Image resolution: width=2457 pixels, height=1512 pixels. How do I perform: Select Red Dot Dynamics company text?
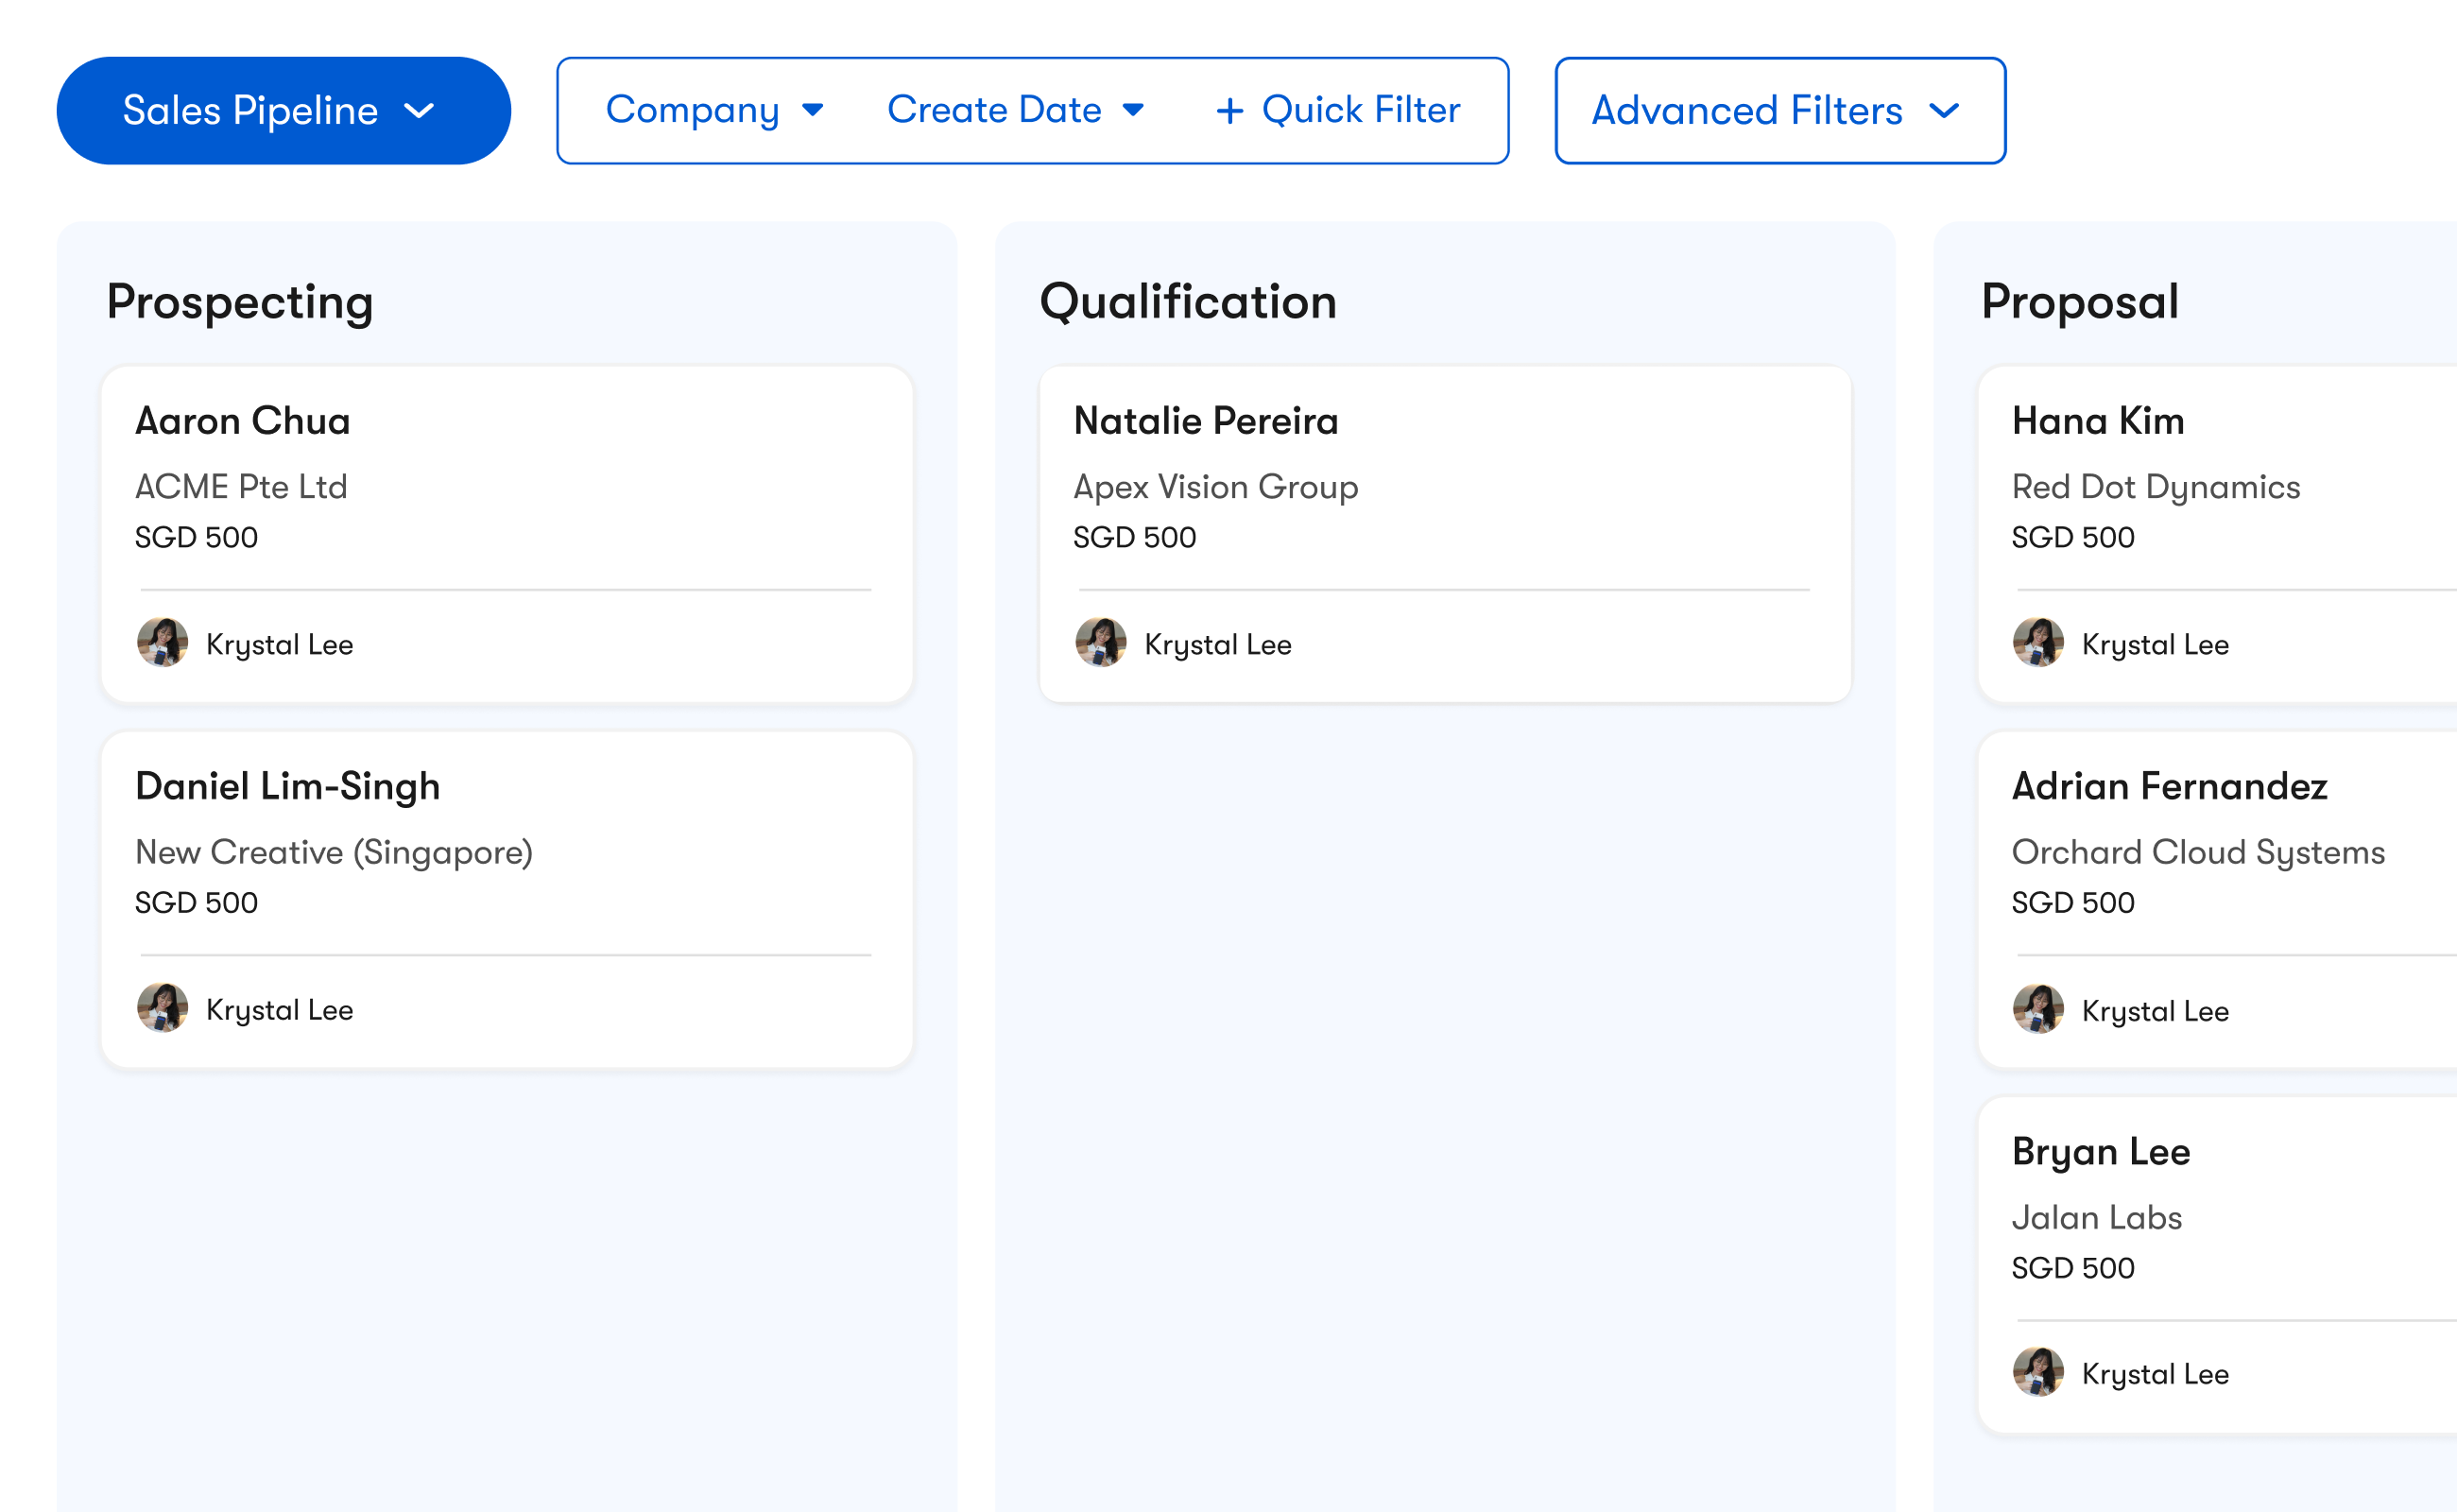(x=2155, y=487)
